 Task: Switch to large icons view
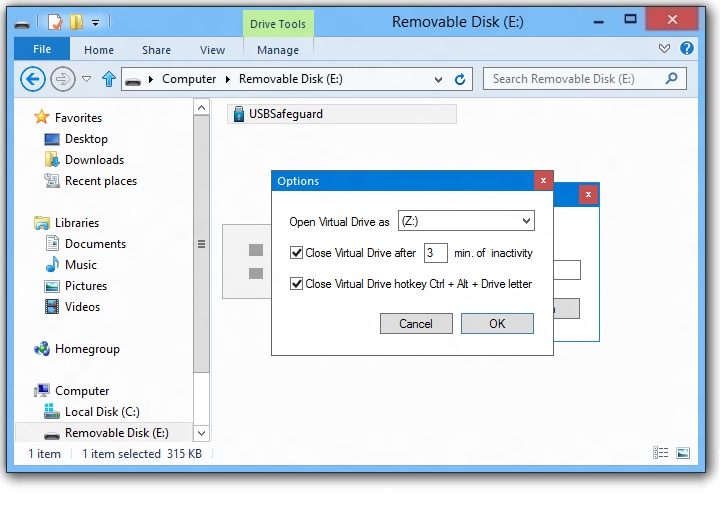683,453
